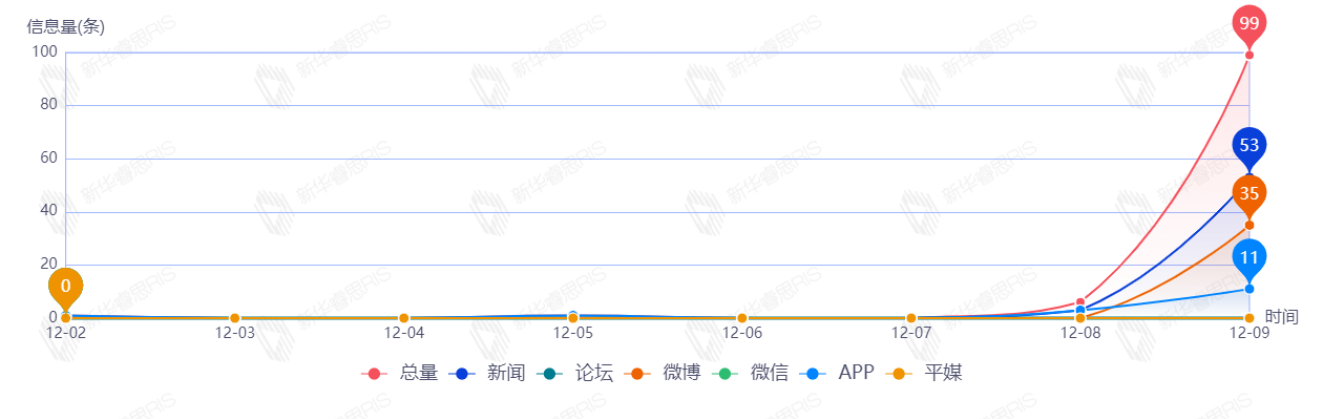1324x419 pixels.
Task: Click the 12-07 x-axis label
Action: point(911,333)
